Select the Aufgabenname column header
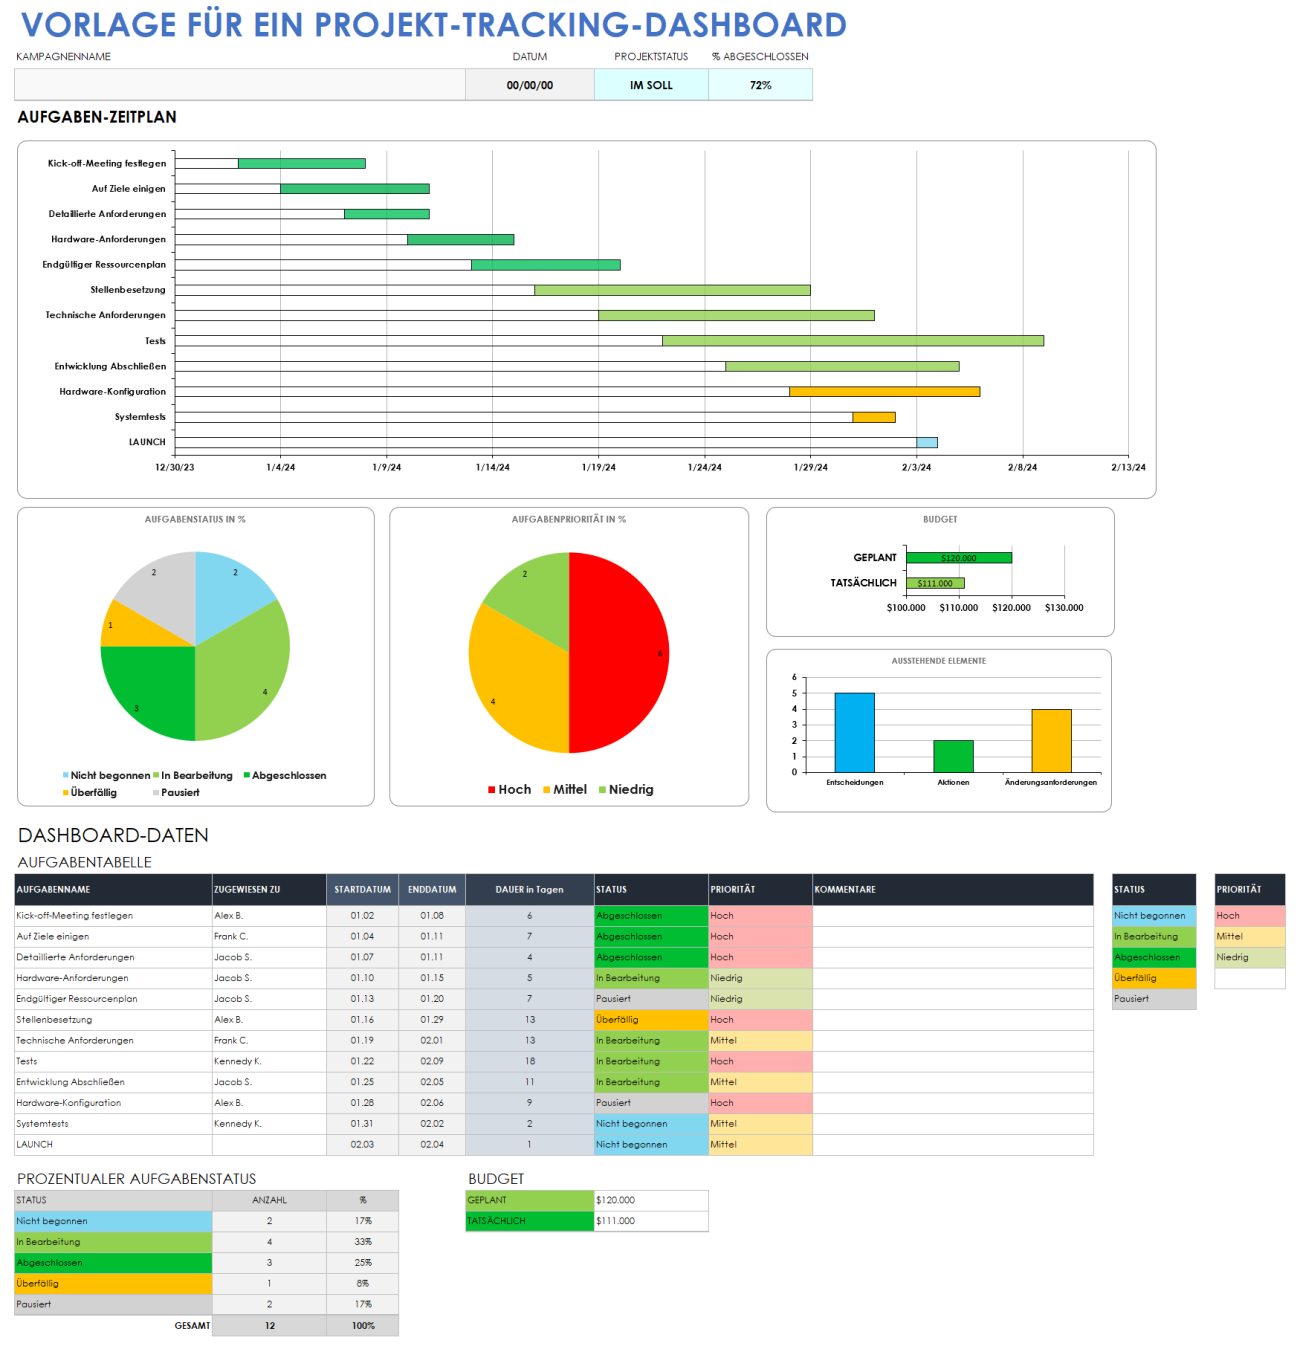Viewport: 1300px width, 1346px height. coord(60,889)
